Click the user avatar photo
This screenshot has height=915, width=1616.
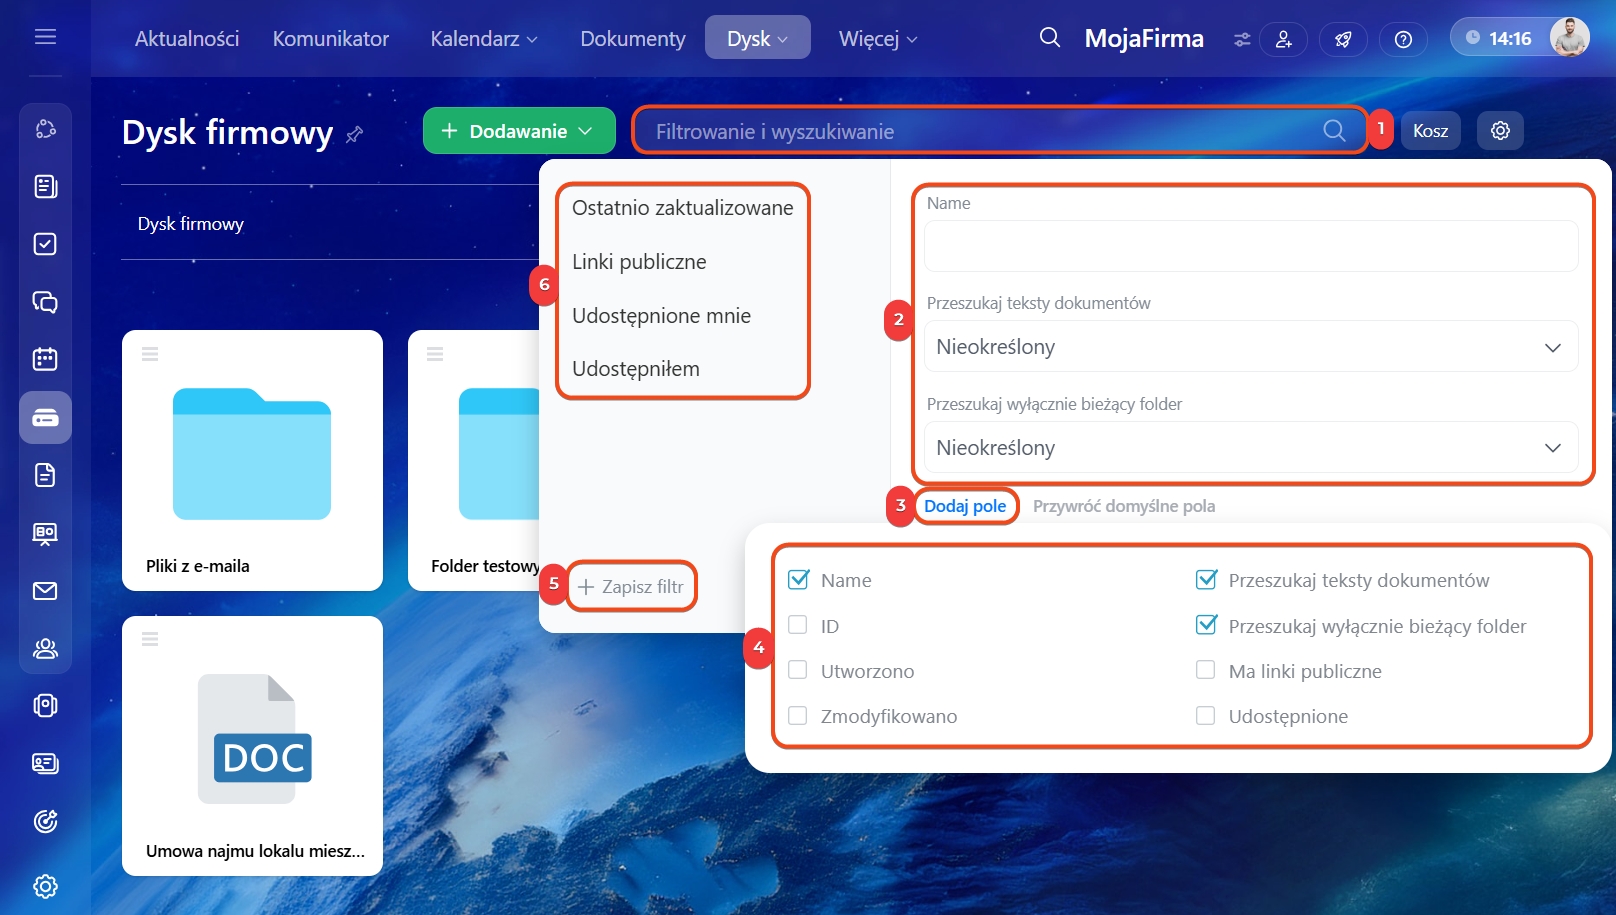[x=1569, y=38]
